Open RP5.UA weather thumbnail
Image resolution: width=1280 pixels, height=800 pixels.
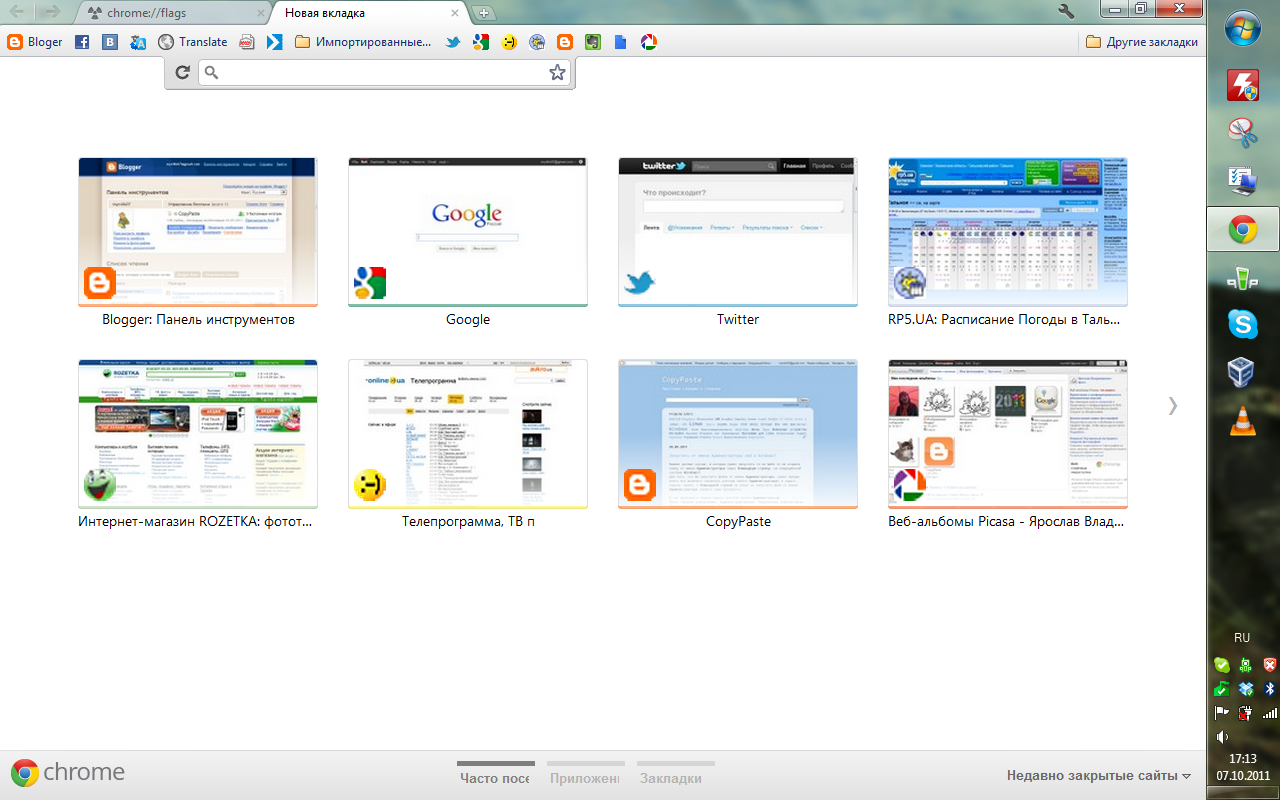tap(1008, 232)
